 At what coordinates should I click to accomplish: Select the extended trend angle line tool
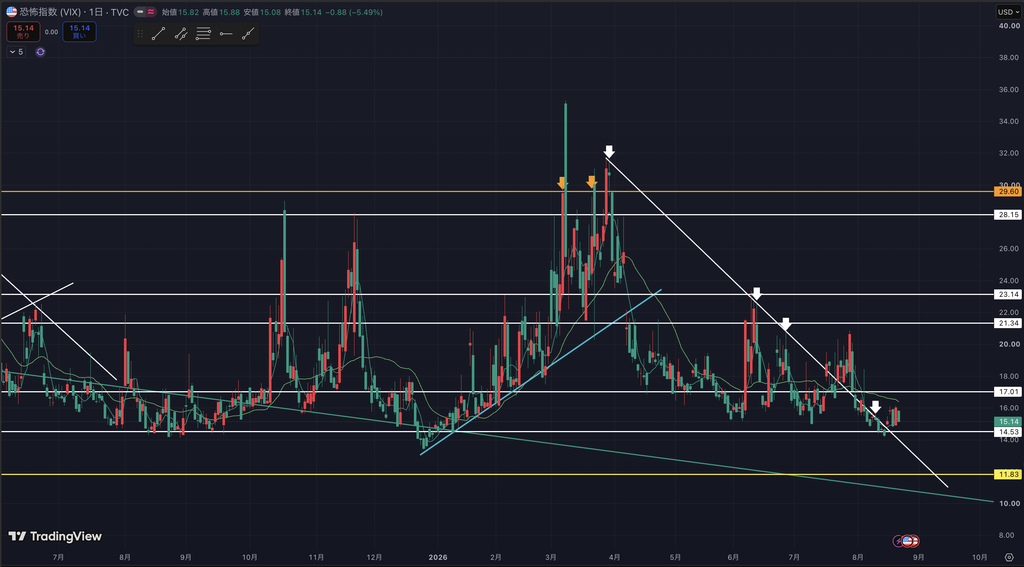(x=248, y=34)
